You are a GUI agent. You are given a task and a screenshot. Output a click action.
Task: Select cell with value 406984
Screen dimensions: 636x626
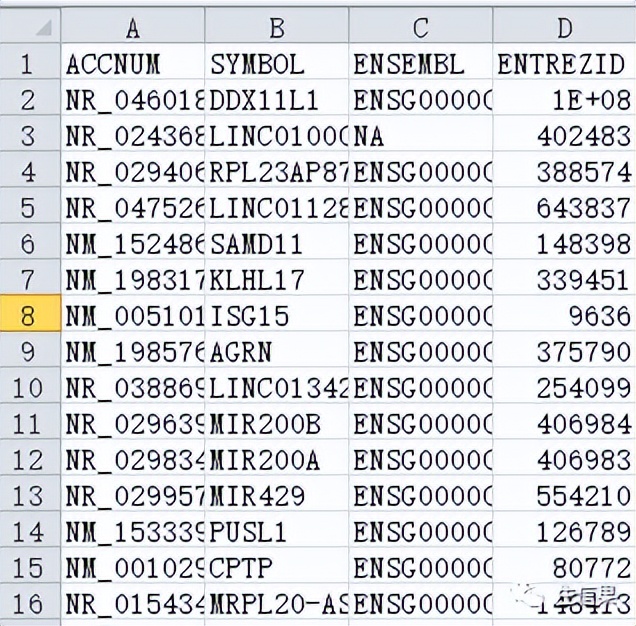(x=565, y=422)
